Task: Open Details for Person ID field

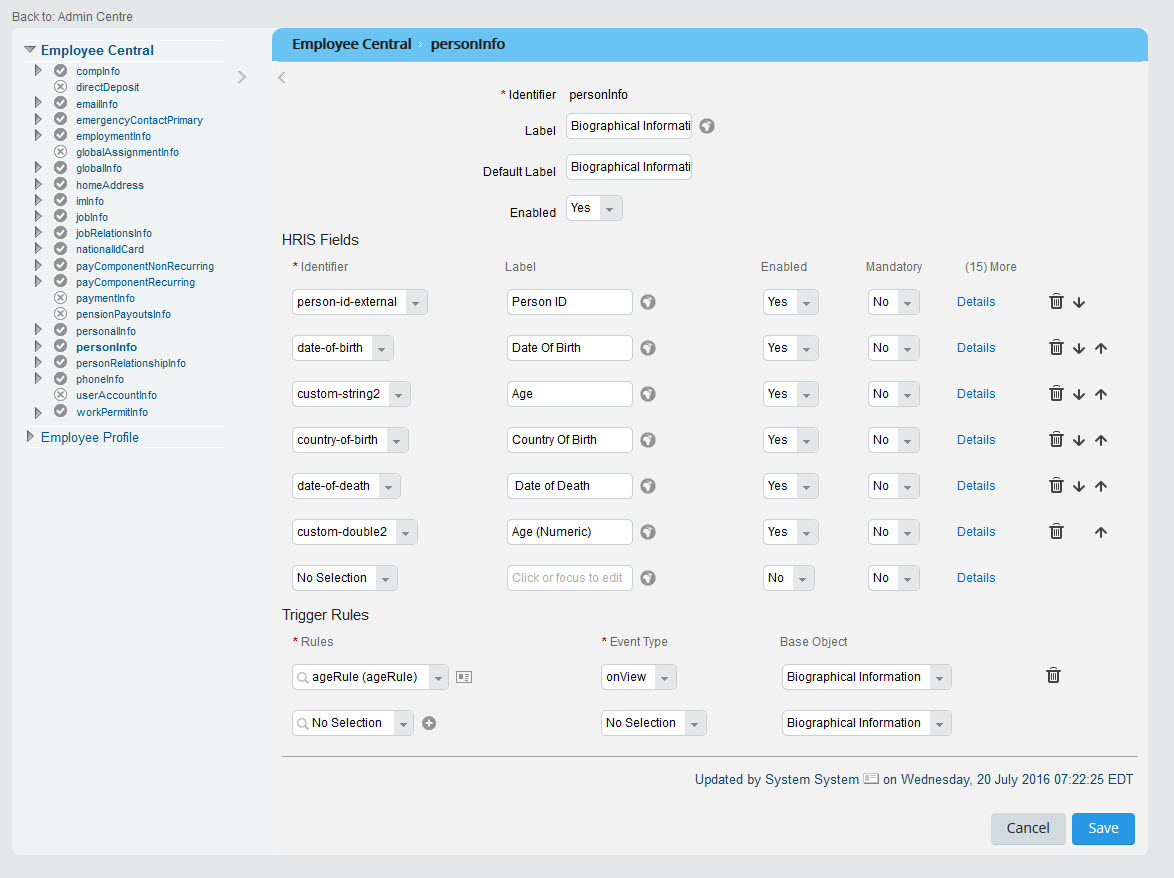Action: pos(976,302)
